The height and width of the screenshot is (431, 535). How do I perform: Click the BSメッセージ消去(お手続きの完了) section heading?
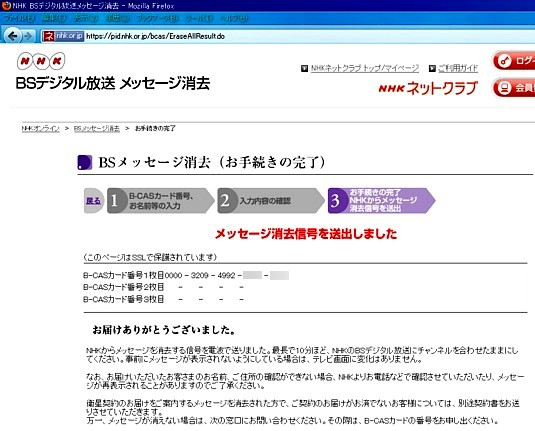click(x=212, y=162)
